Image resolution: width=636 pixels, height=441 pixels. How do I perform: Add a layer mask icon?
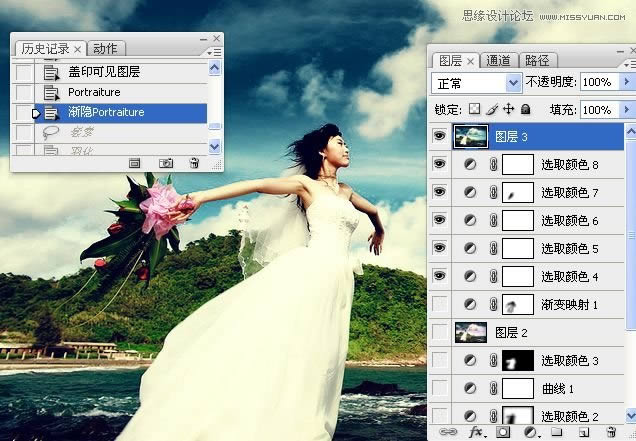[x=504, y=432]
